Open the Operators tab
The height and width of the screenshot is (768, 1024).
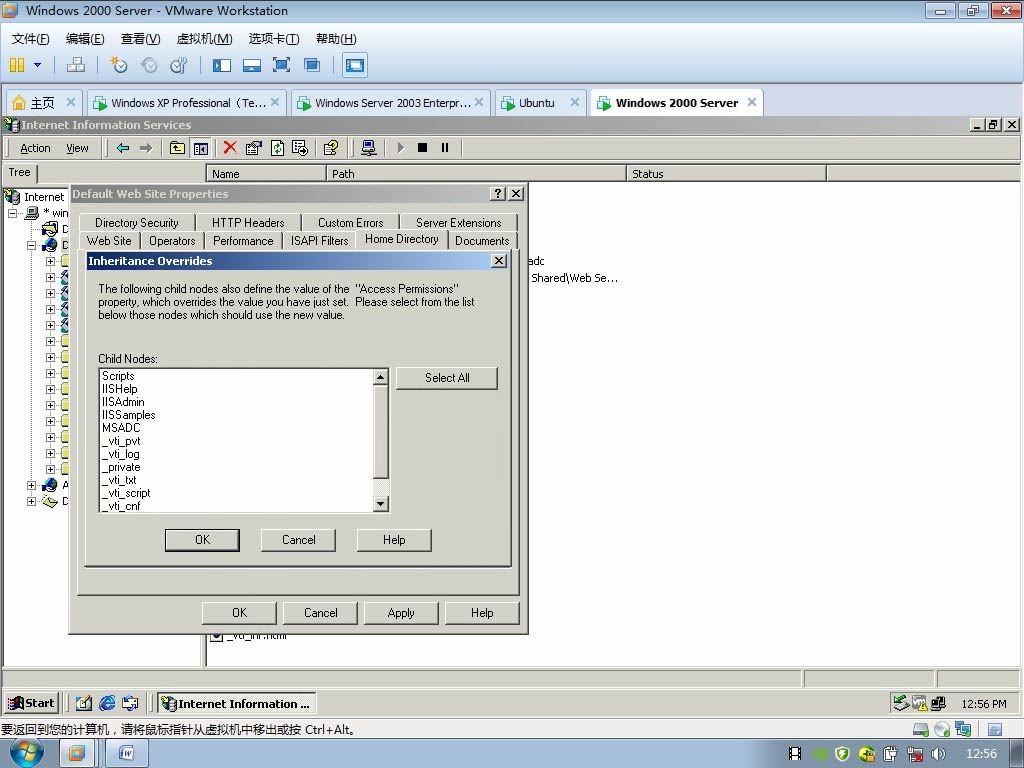[172, 240]
